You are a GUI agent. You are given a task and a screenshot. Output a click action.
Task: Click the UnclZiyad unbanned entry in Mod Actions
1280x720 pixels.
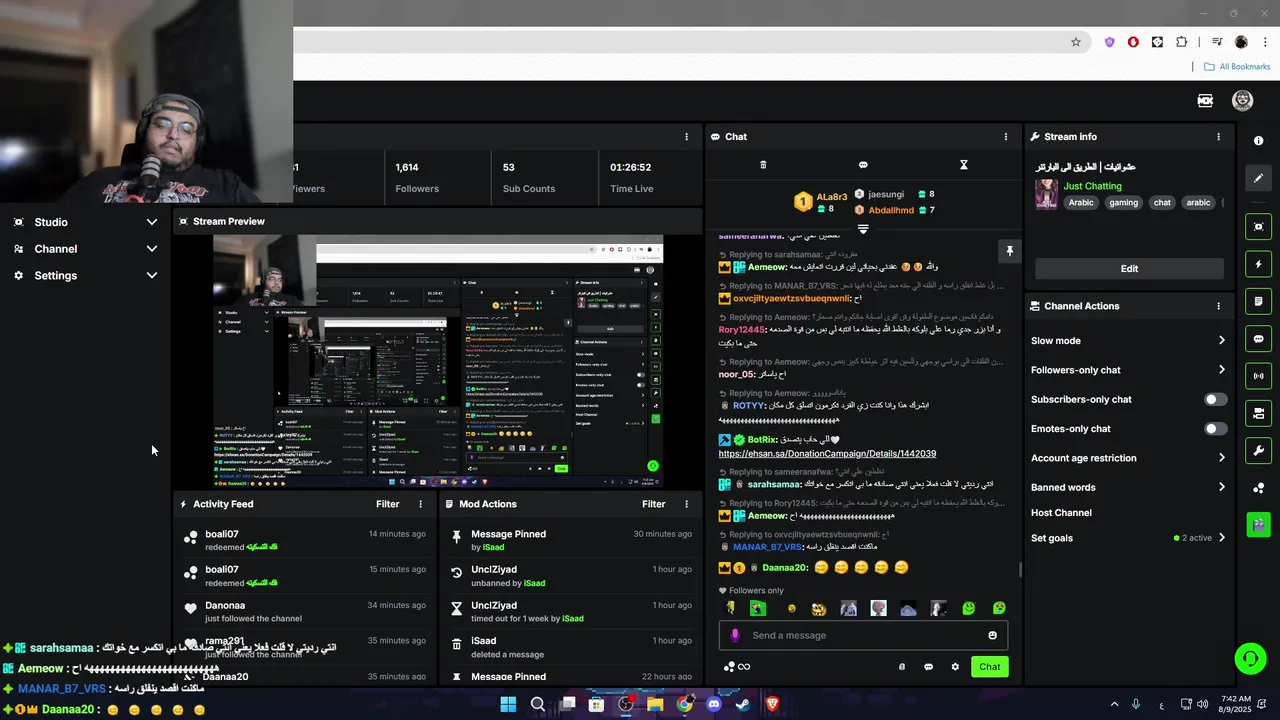[571, 576]
